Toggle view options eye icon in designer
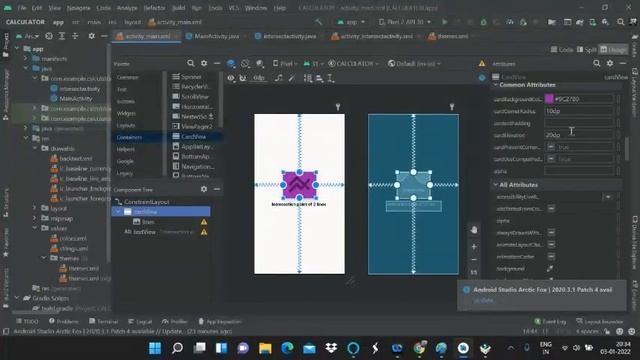Screen dimensions: 640x360 [x=231, y=78]
